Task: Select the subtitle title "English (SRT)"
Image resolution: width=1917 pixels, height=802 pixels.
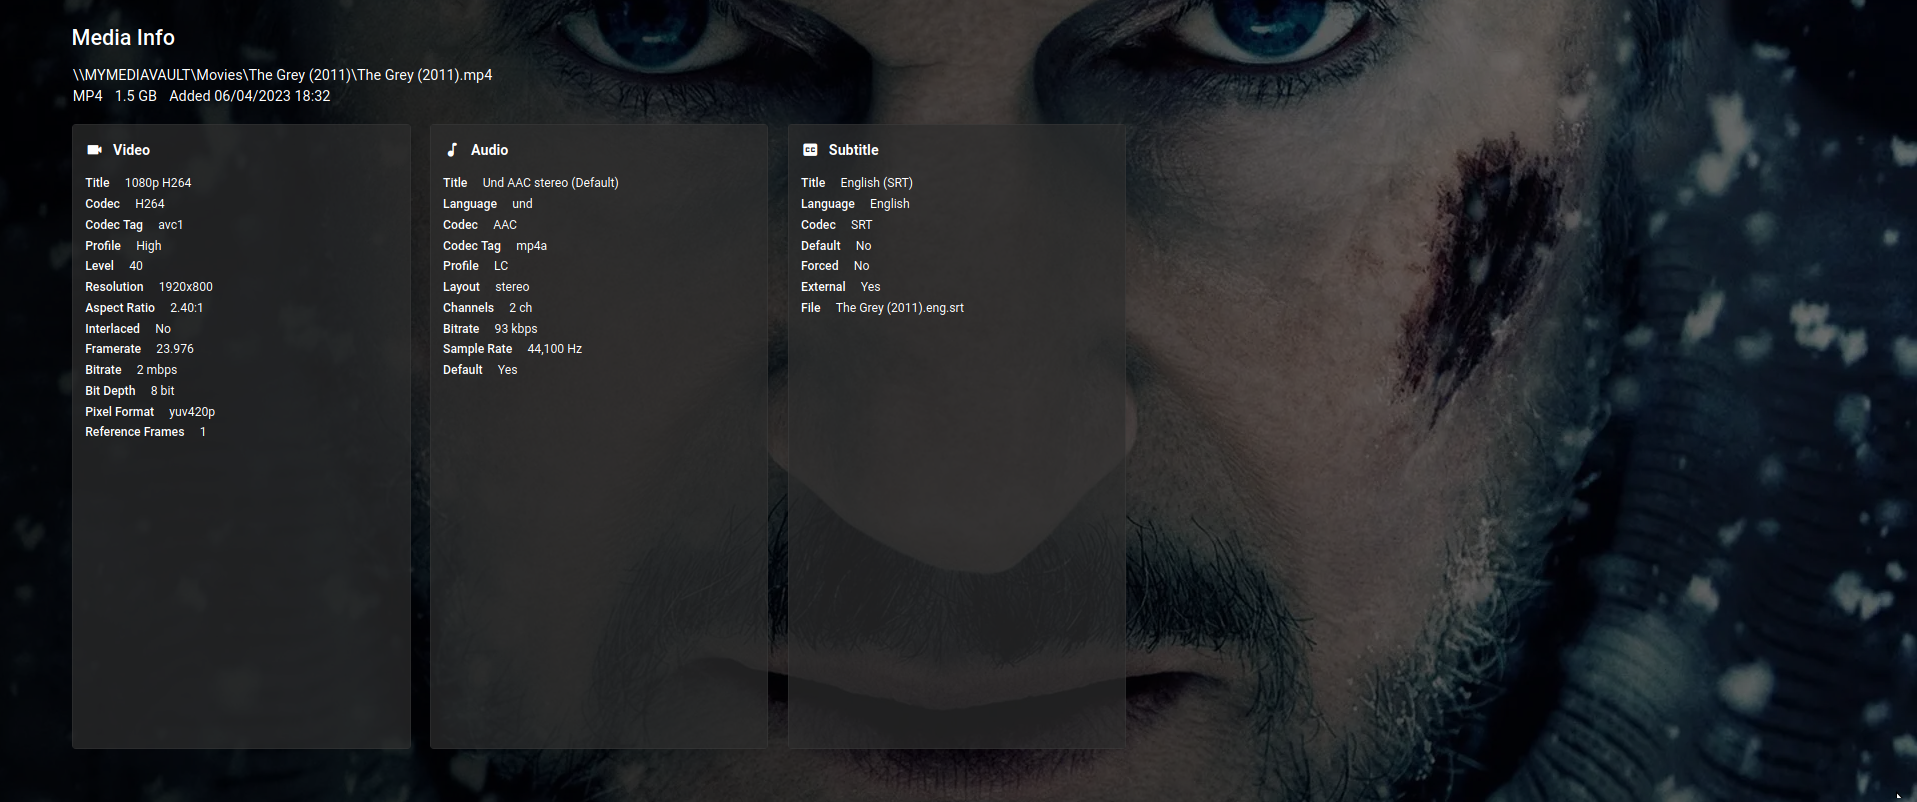Action: point(877,183)
